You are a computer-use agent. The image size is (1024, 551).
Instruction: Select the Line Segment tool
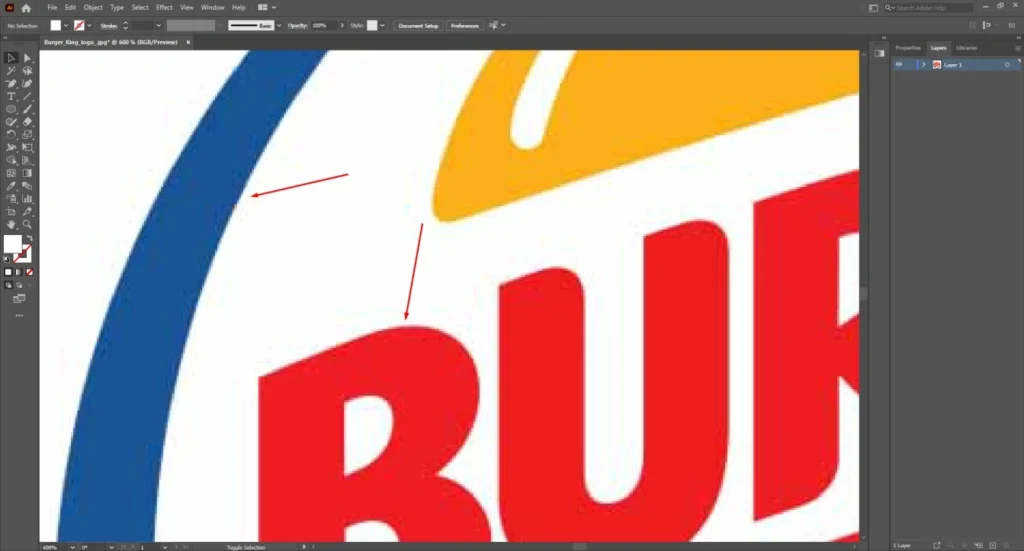click(27, 97)
